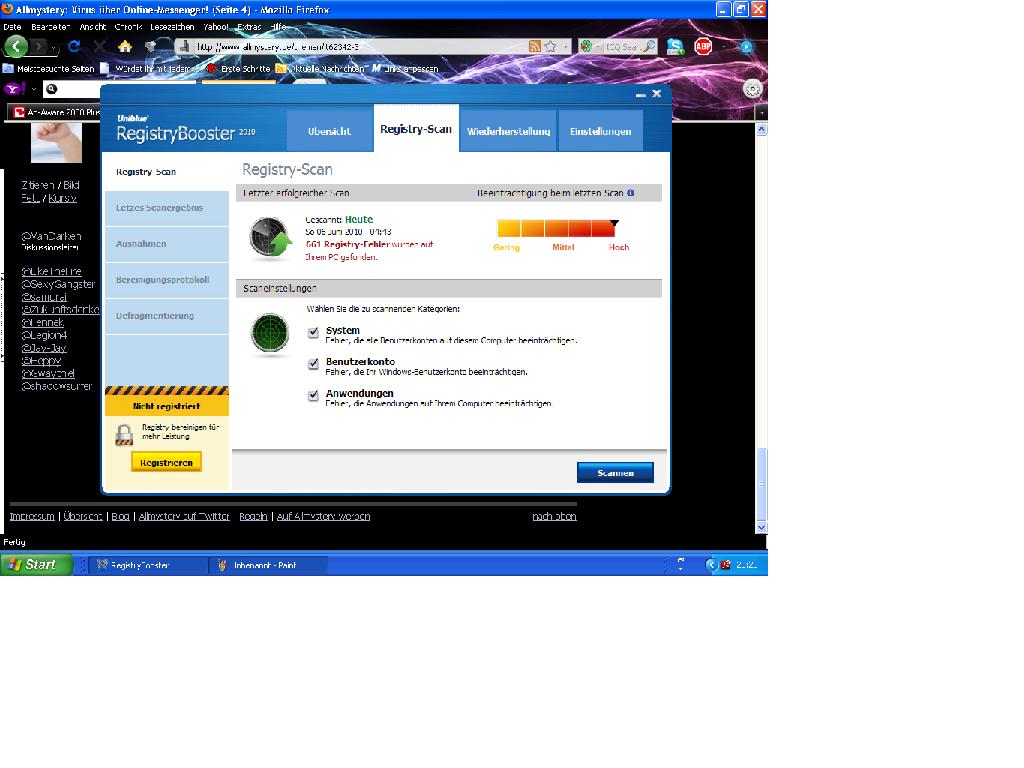Reload the page in Firefox
Image resolution: width=1024 pixels, height=768 pixels.
[x=74, y=46]
